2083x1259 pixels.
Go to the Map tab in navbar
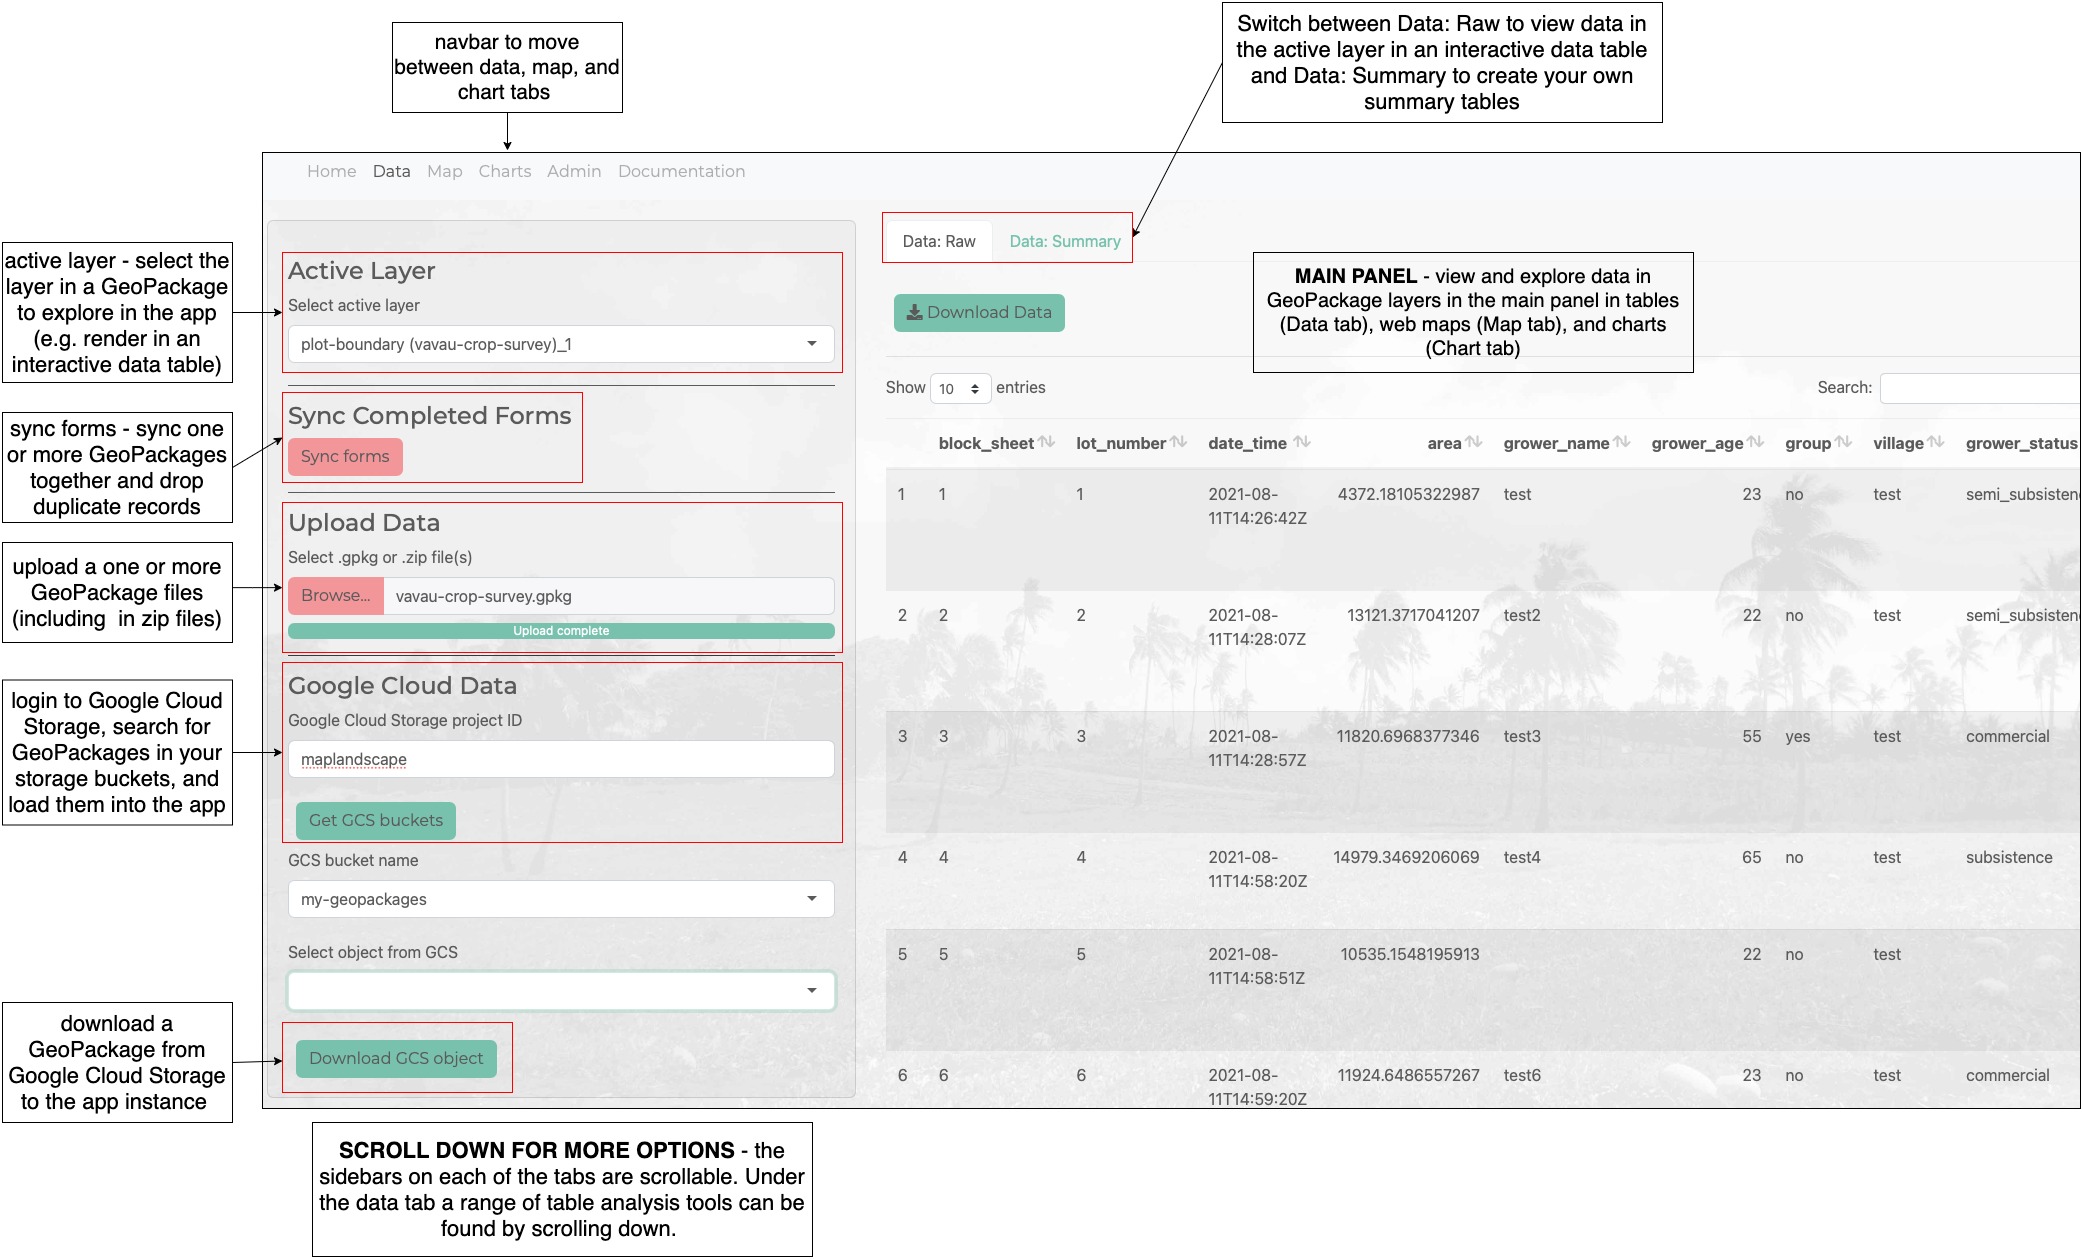tap(444, 171)
